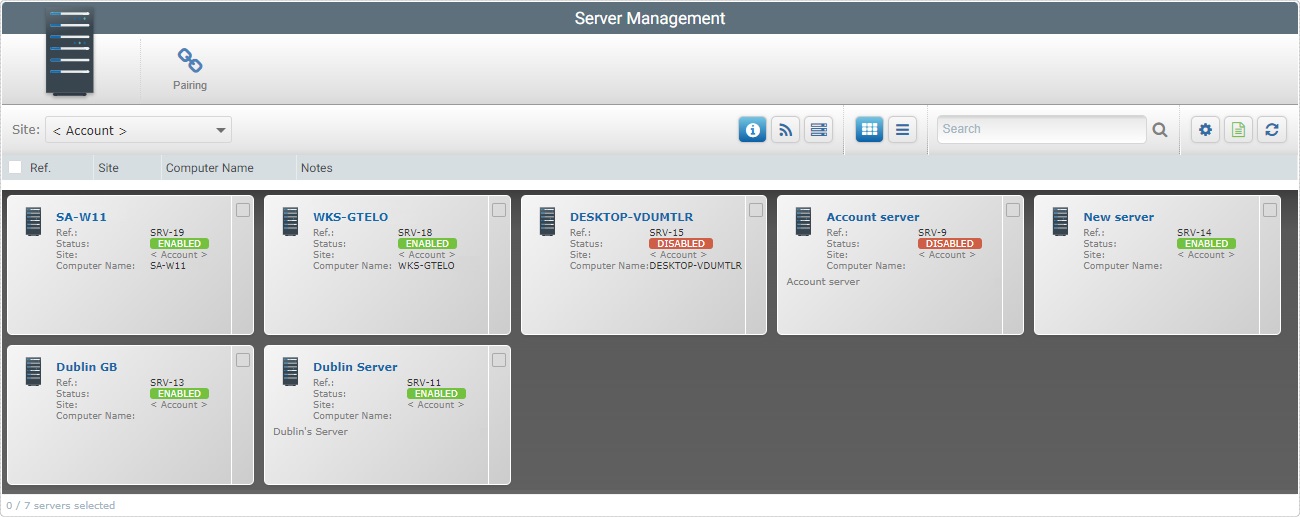The image size is (1300, 517).
Task: Open the Dublin Server title link
Action: pos(355,367)
